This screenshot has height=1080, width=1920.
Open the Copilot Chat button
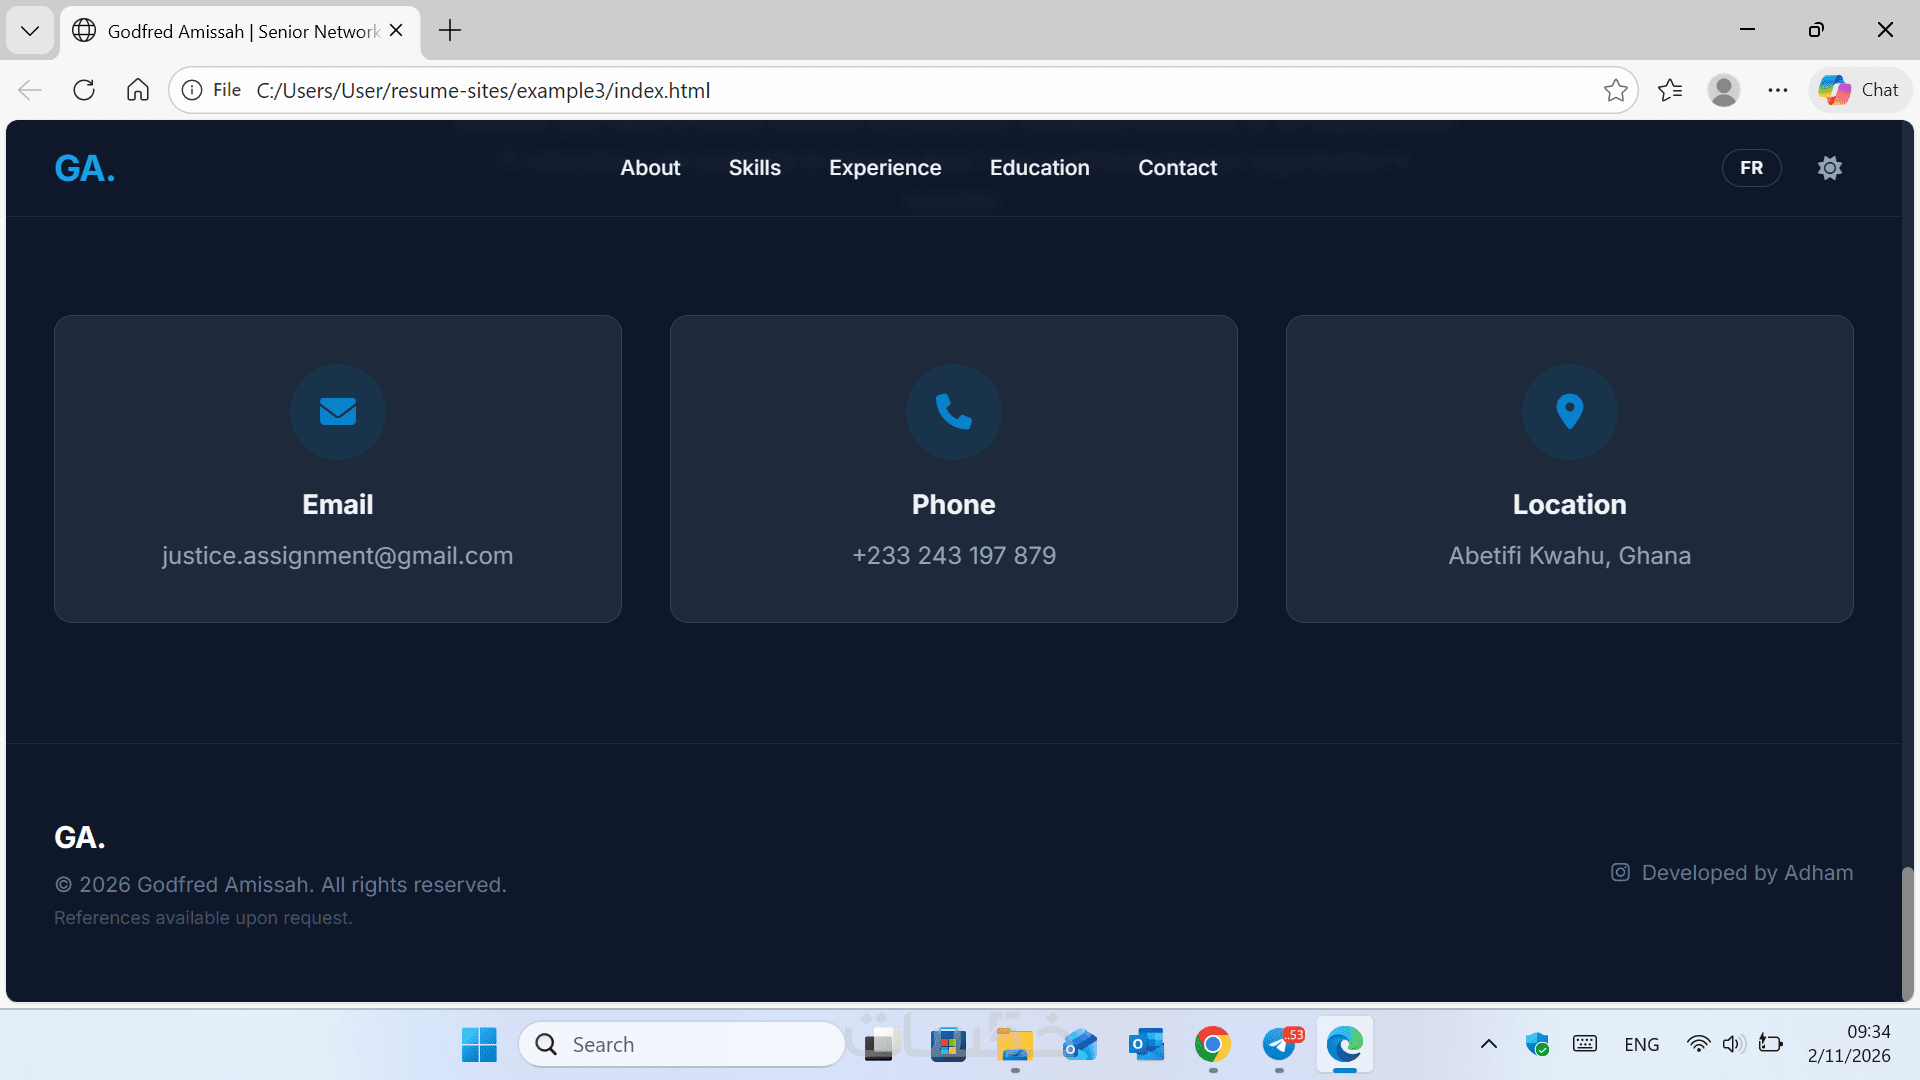(x=1859, y=90)
